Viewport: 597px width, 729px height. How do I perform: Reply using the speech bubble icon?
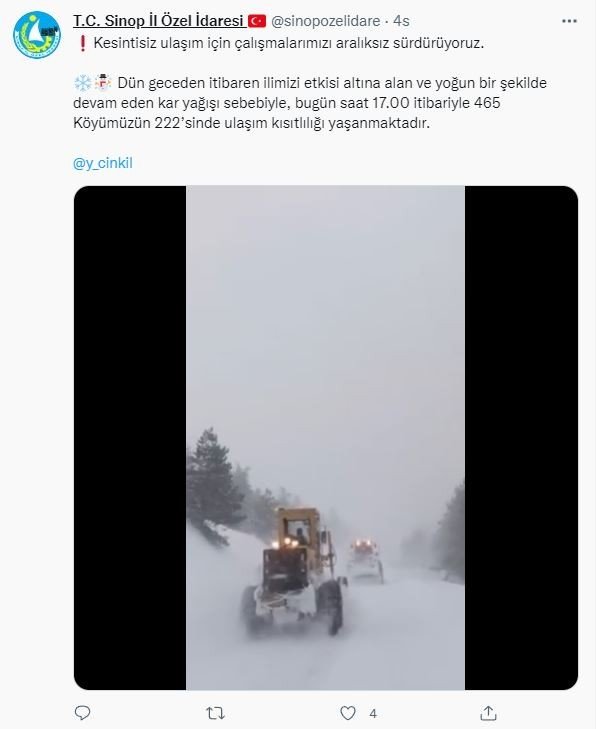click(x=83, y=712)
